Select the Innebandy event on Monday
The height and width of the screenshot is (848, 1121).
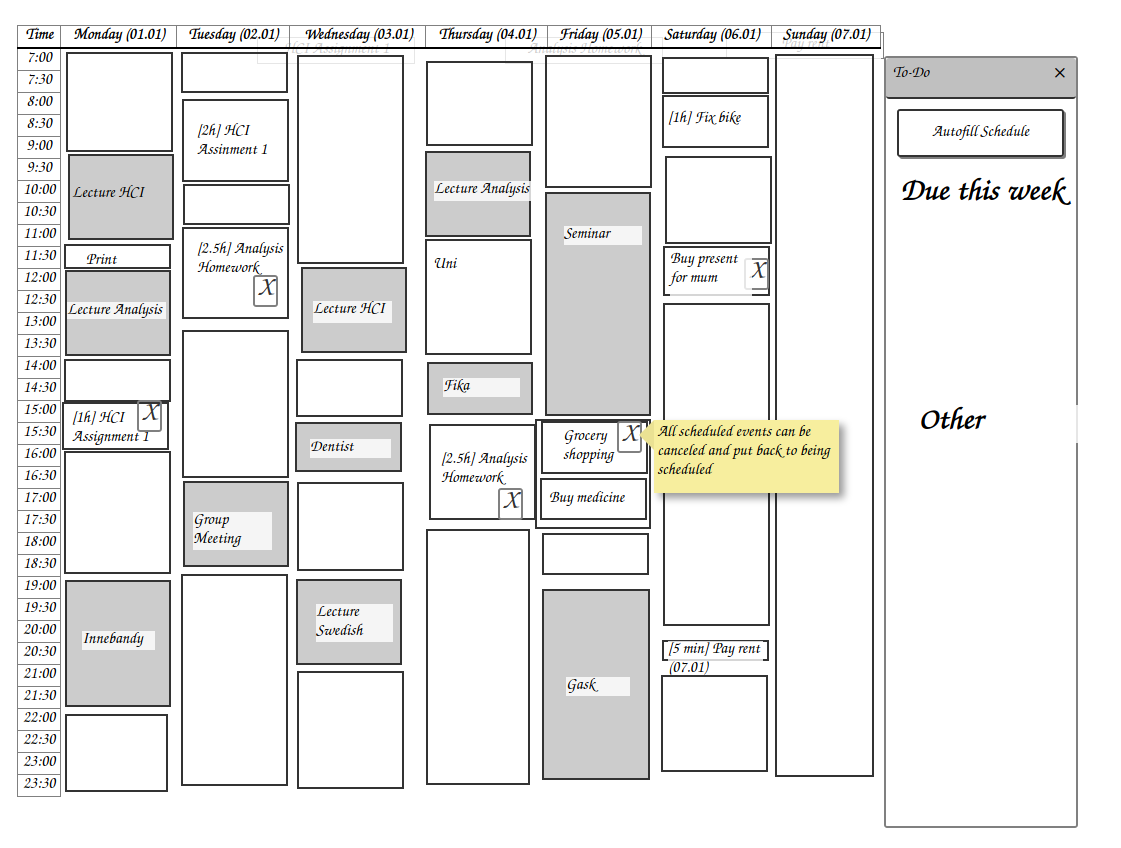[x=117, y=643]
